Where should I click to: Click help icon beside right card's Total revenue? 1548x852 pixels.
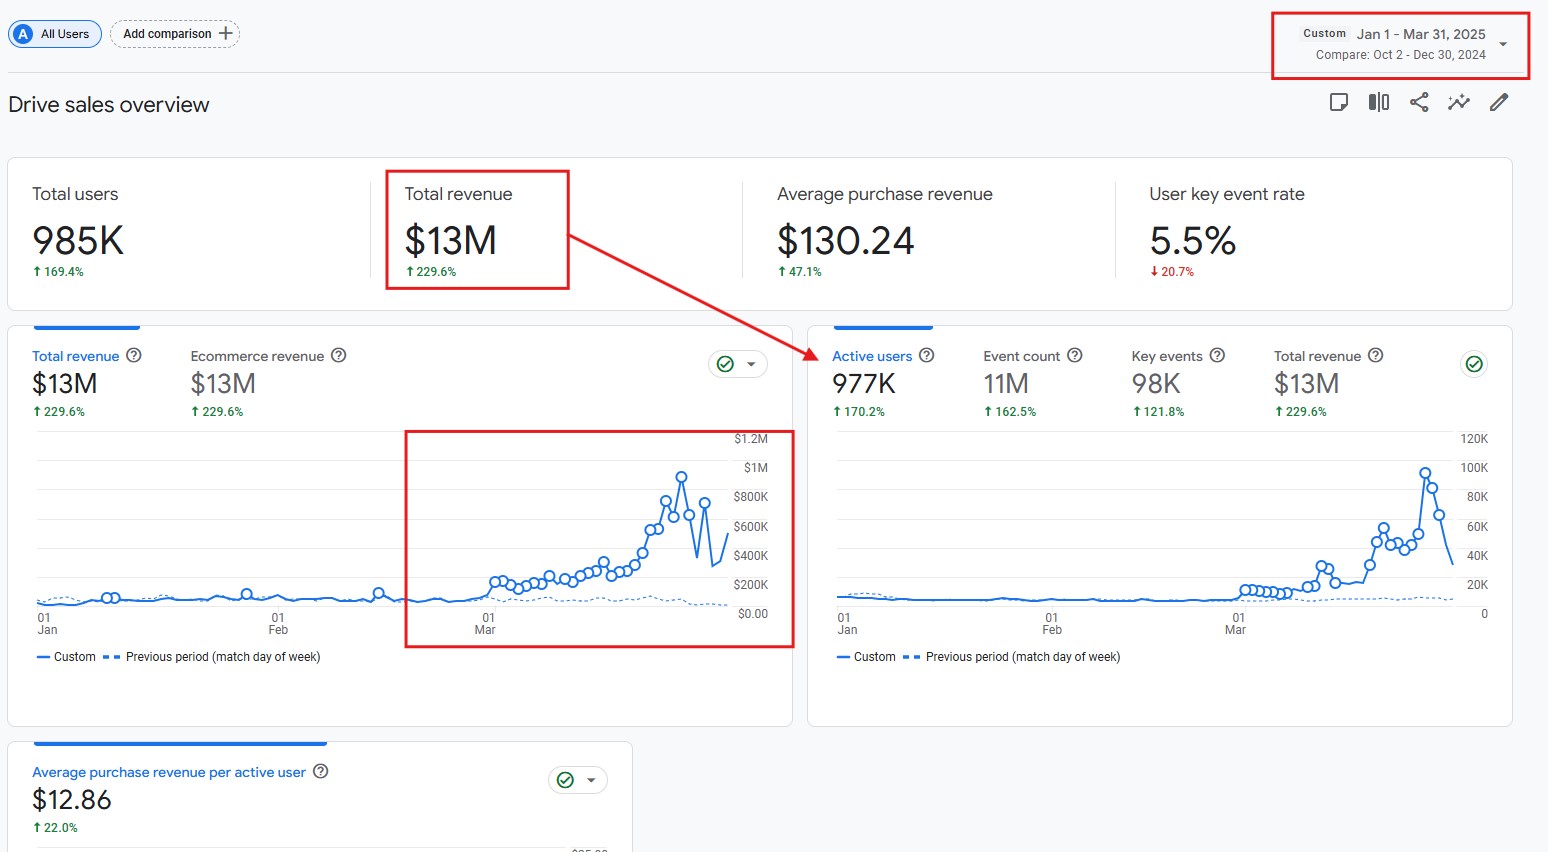point(1376,355)
